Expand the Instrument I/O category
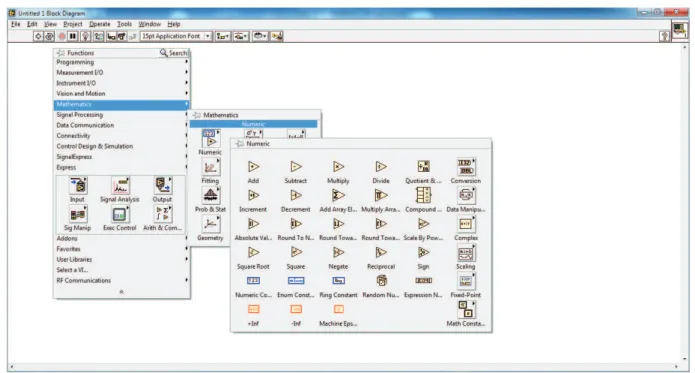The height and width of the screenshot is (373, 695). click(122, 83)
